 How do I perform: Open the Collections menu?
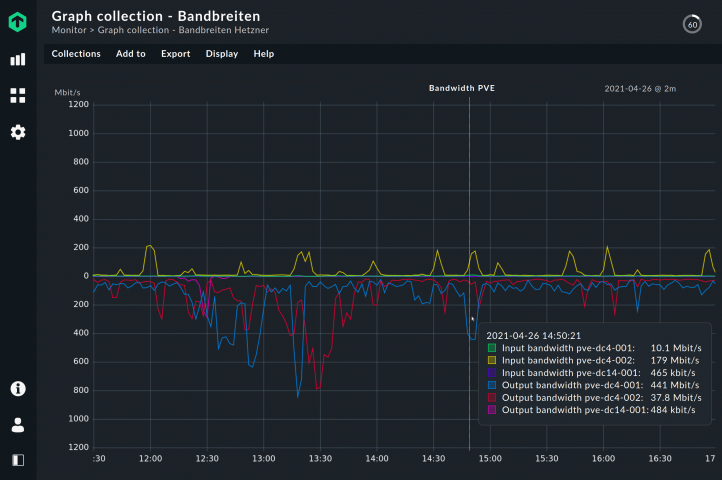[x=76, y=54]
